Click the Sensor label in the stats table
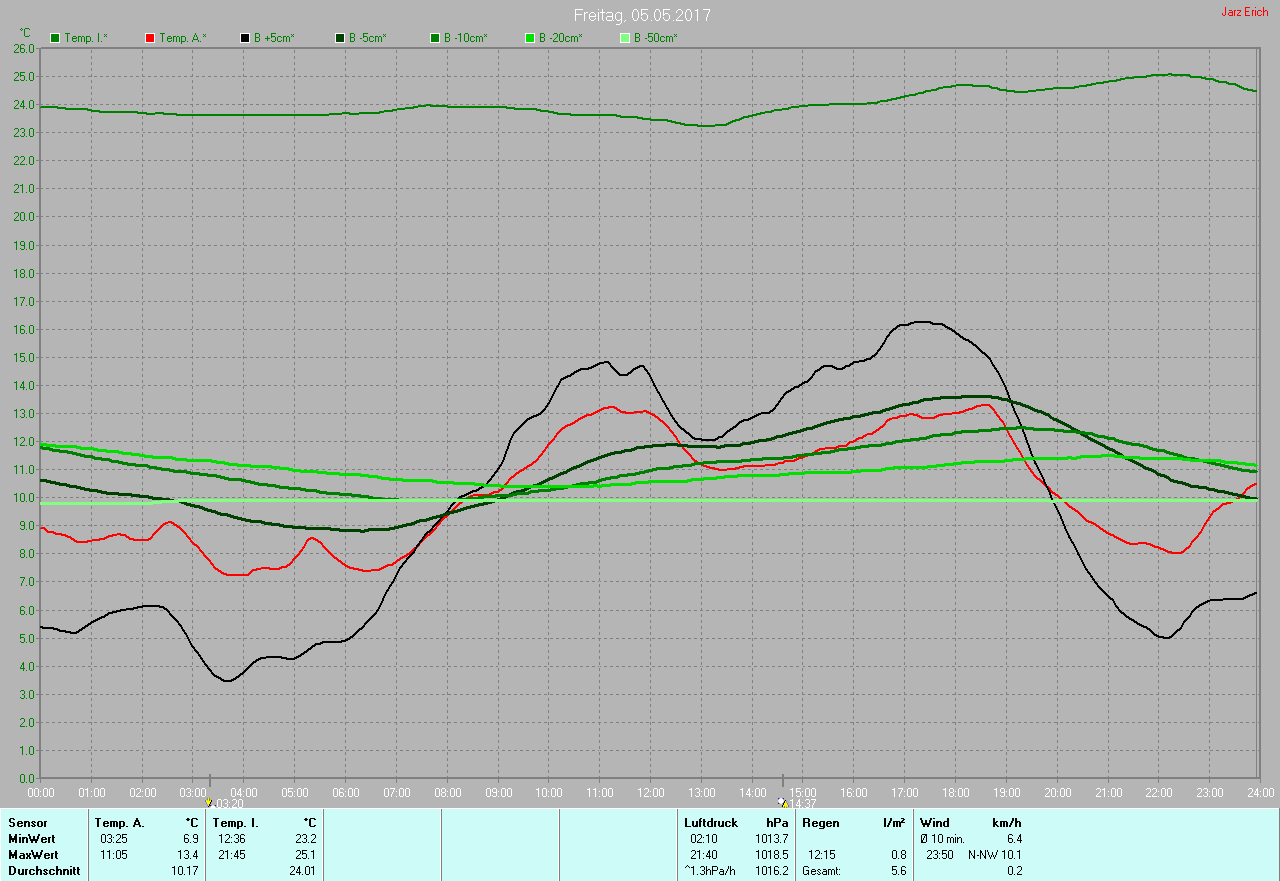Screen dimensions: 1280x881 point(27,822)
